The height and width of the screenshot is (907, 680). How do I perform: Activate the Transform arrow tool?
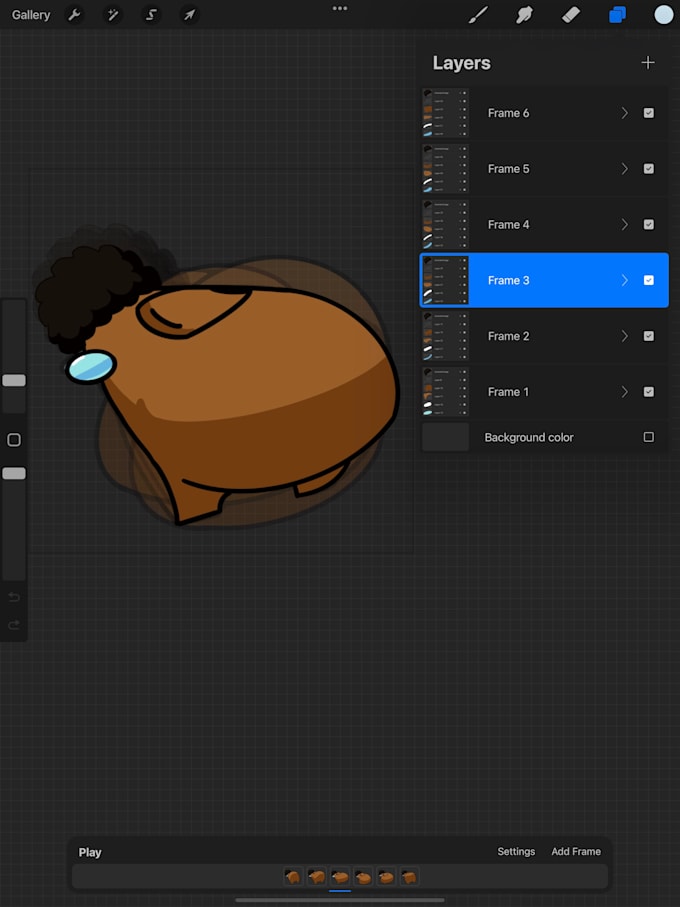[190, 15]
